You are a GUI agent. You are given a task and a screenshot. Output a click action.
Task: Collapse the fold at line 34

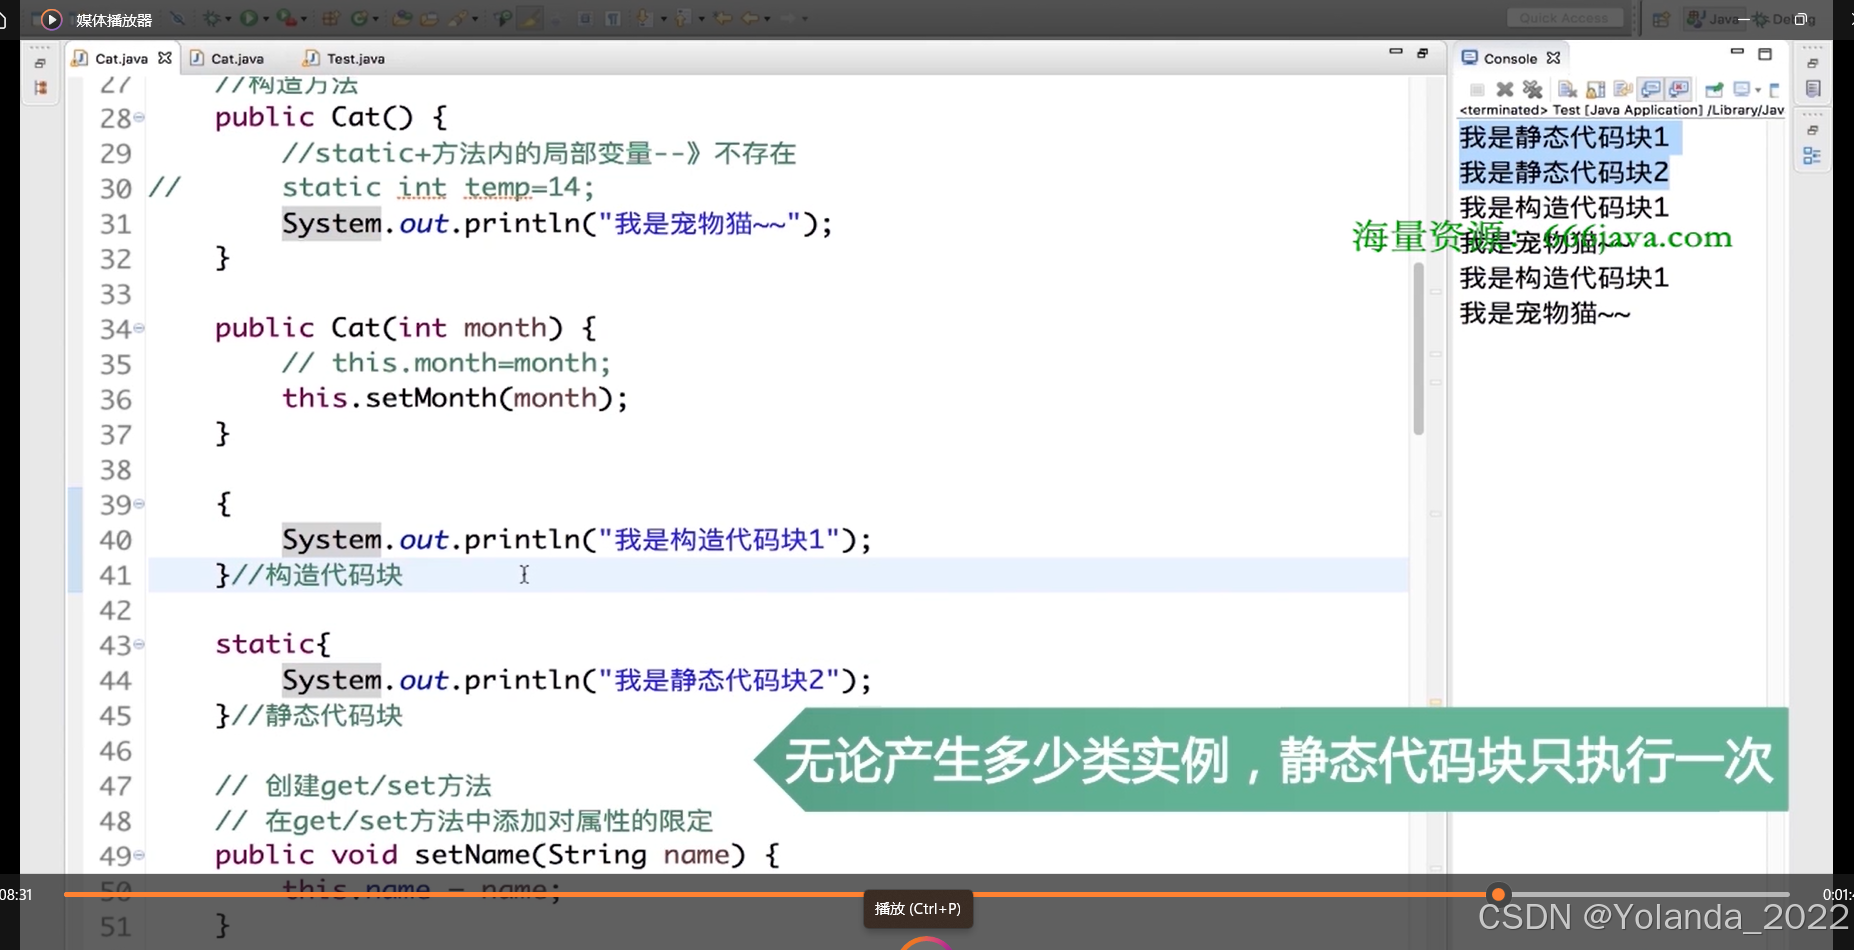coord(139,328)
